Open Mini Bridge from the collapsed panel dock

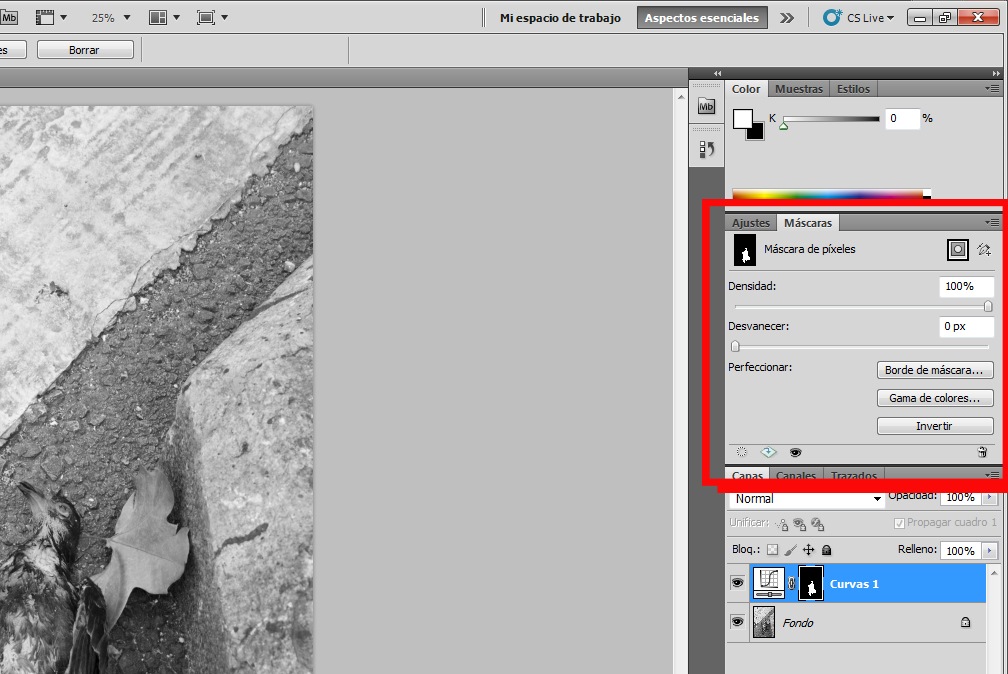pyautogui.click(x=706, y=106)
